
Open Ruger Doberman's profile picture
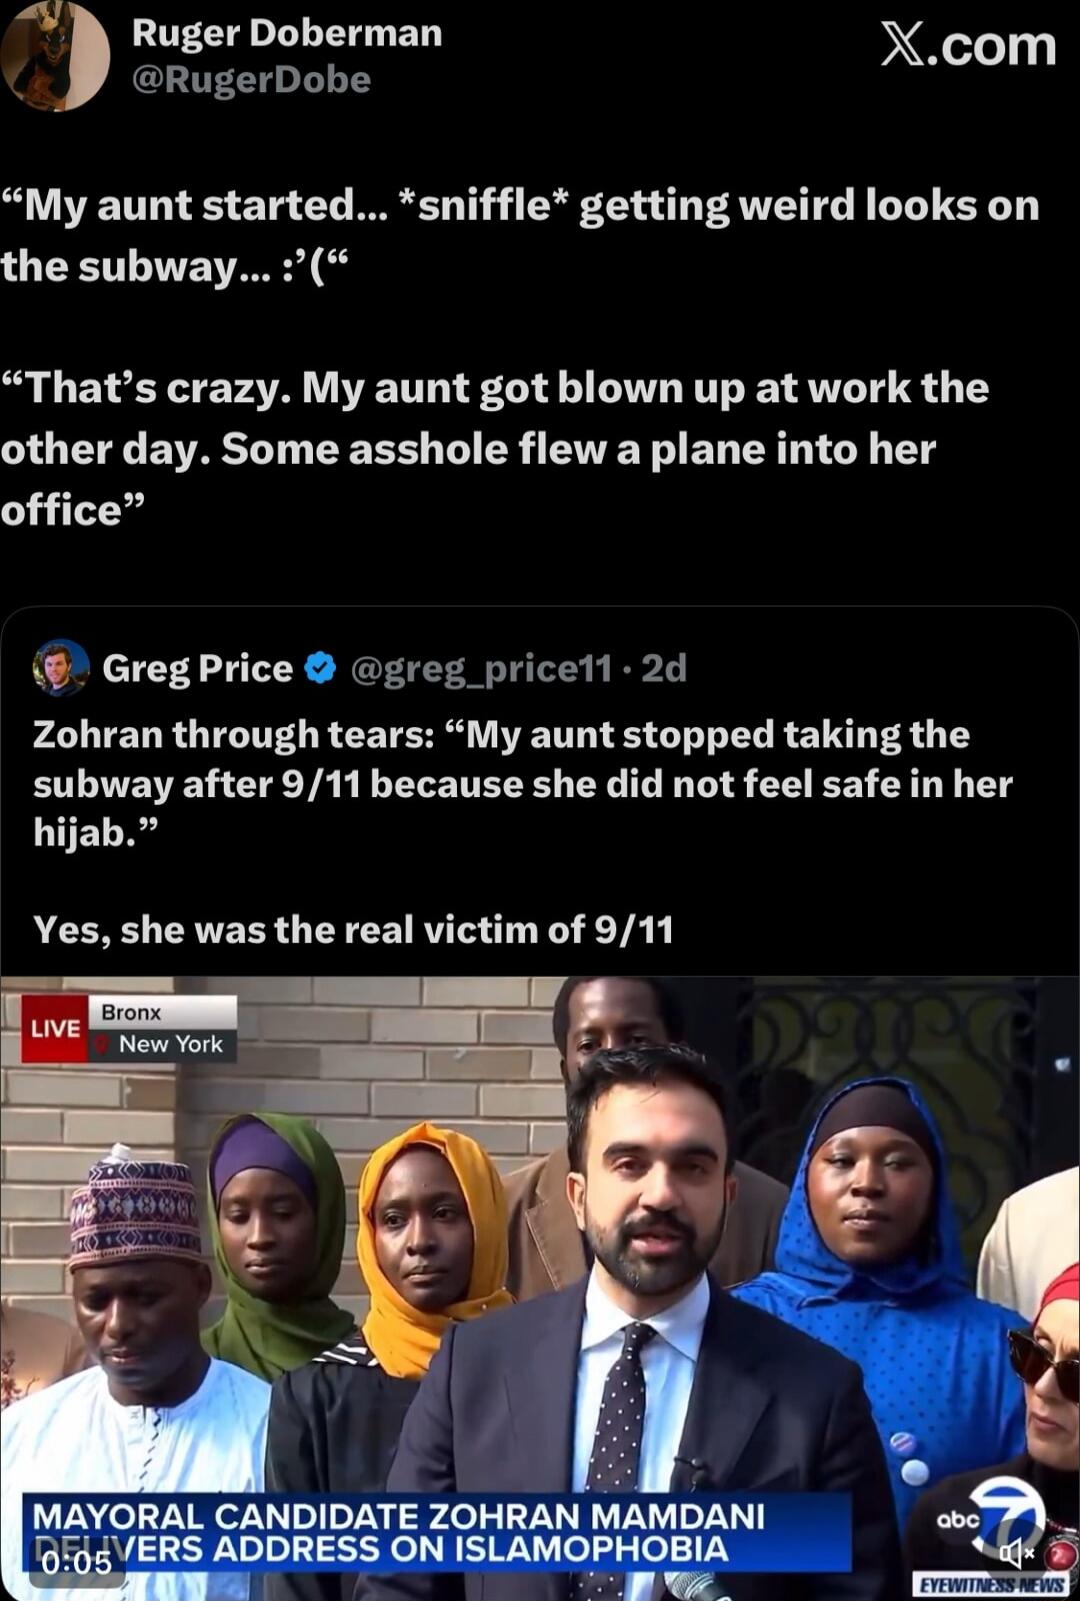pyautogui.click(x=55, y=56)
